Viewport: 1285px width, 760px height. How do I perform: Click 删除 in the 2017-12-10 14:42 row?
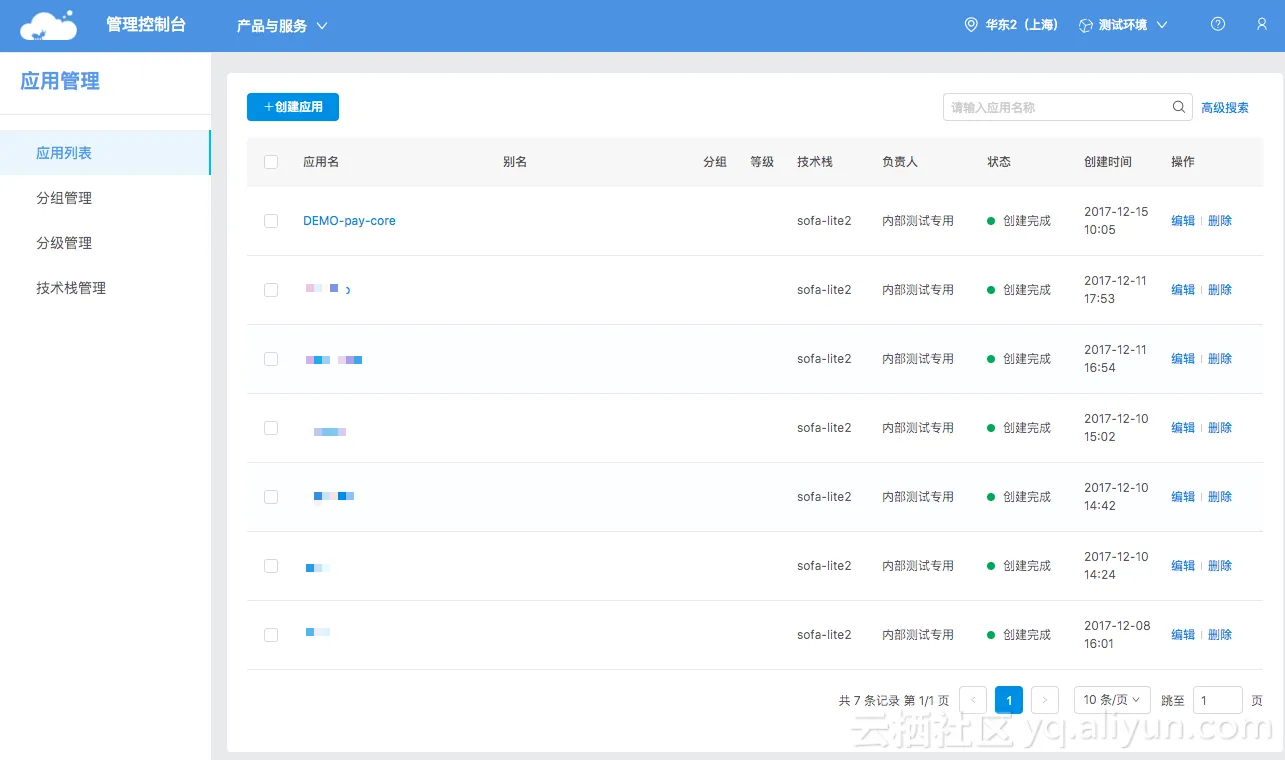[1220, 497]
